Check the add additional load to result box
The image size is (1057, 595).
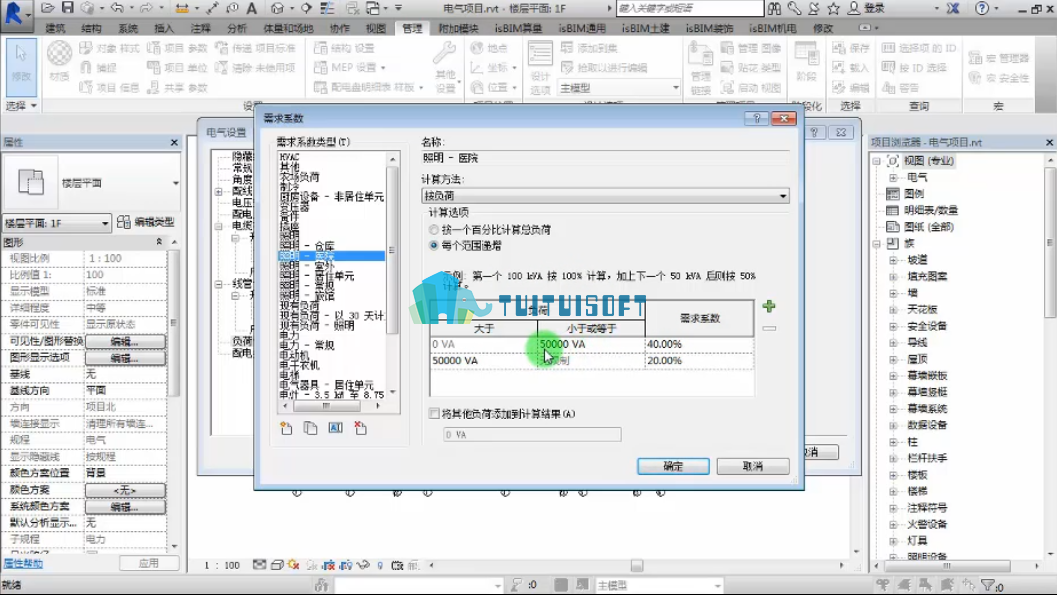coord(434,414)
